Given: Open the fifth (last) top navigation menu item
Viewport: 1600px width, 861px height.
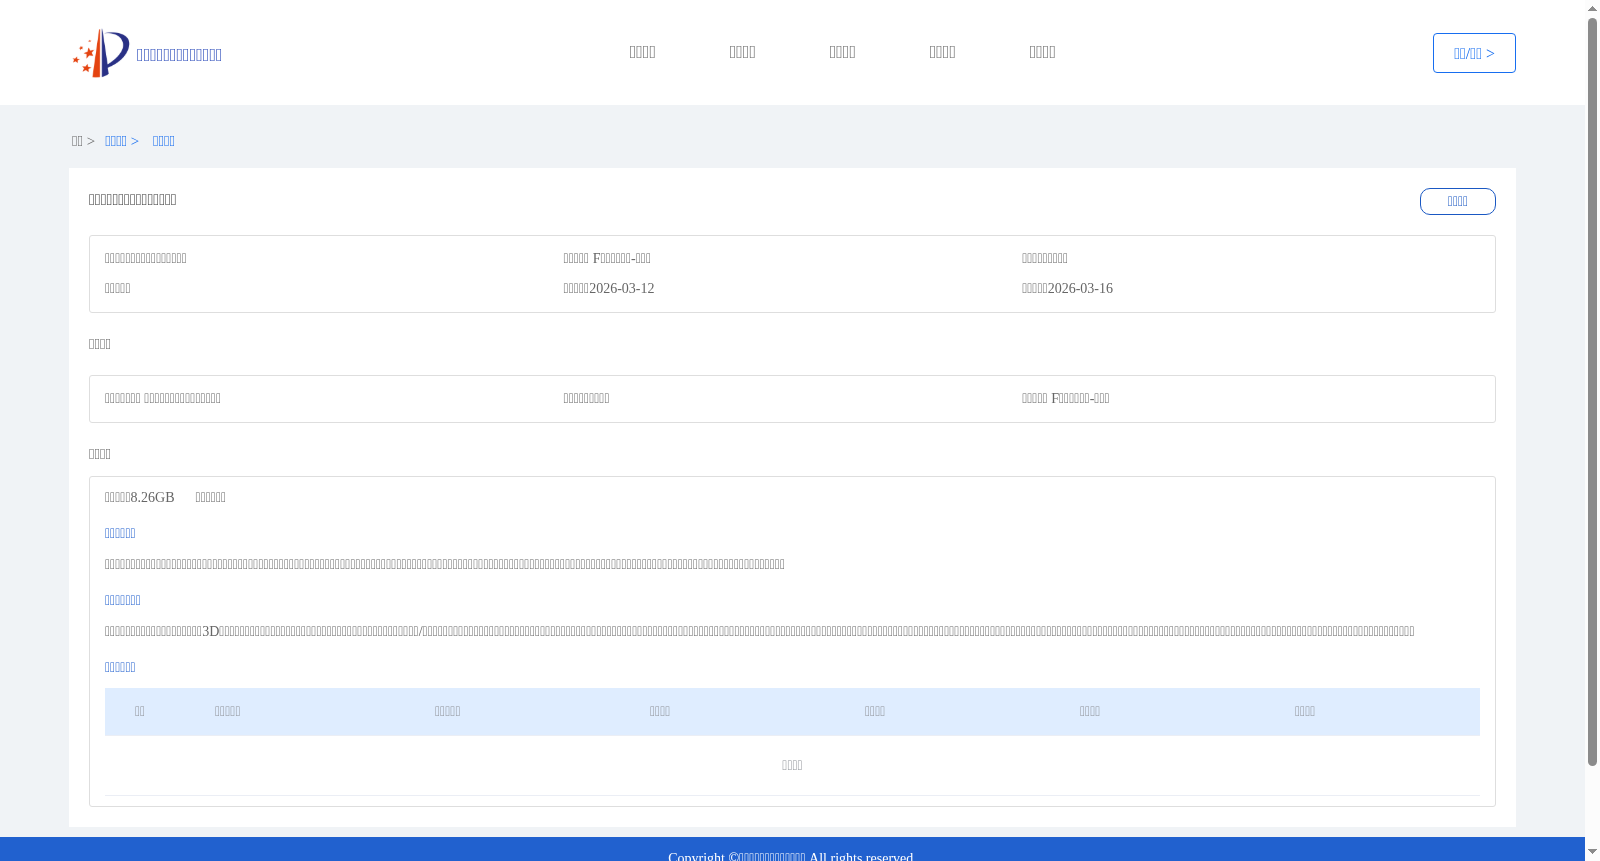Looking at the screenshot, I should [x=1042, y=52].
